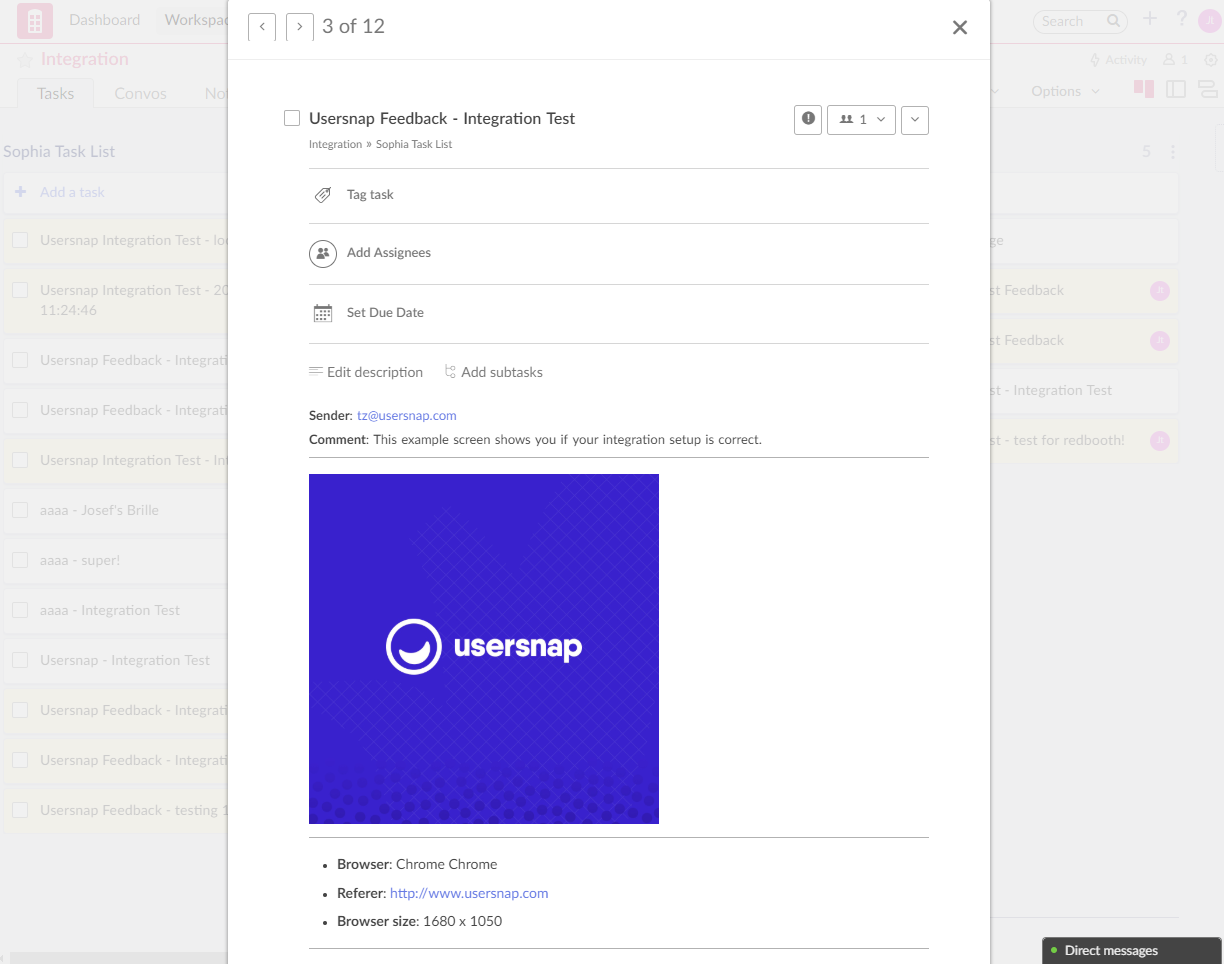
Task: Open sender email tz@usersnap.com link
Action: point(407,415)
